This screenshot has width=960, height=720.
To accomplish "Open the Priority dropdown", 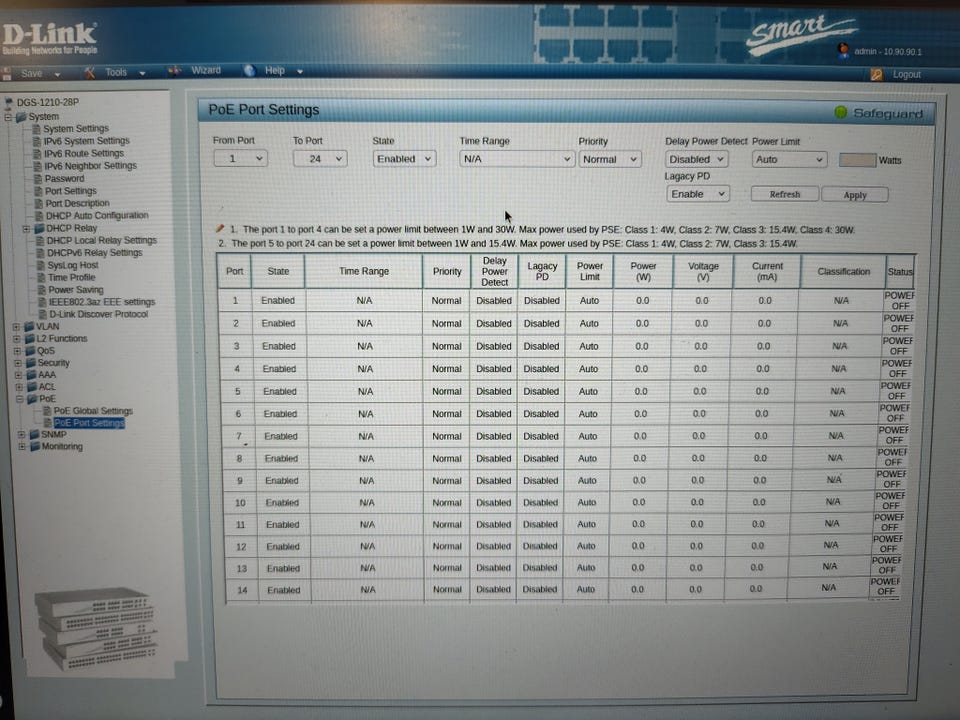I will coord(610,159).
